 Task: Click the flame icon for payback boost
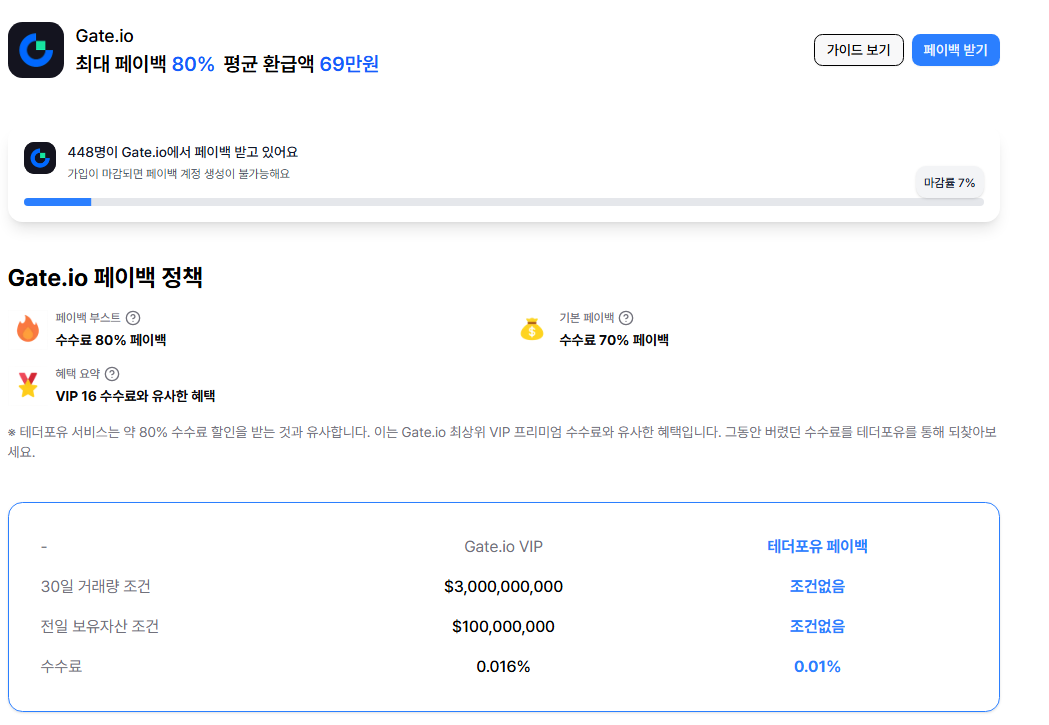tap(28, 328)
